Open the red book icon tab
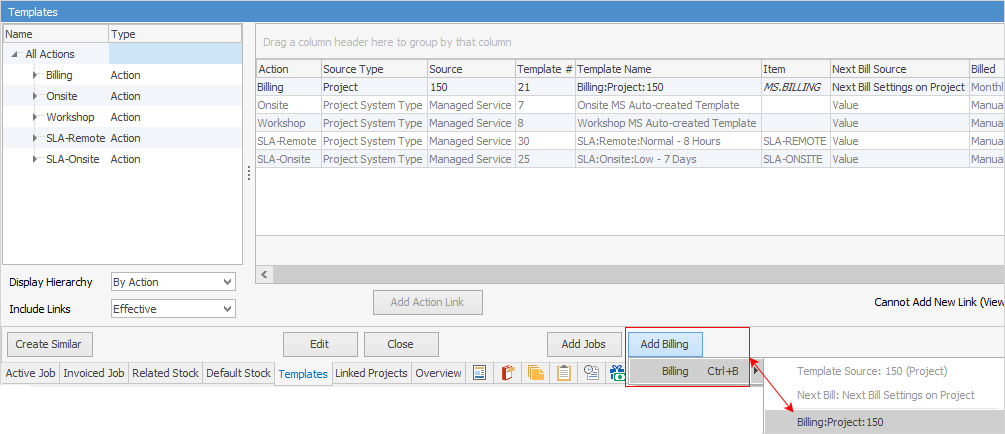This screenshot has width=1005, height=434. pyautogui.click(x=508, y=373)
